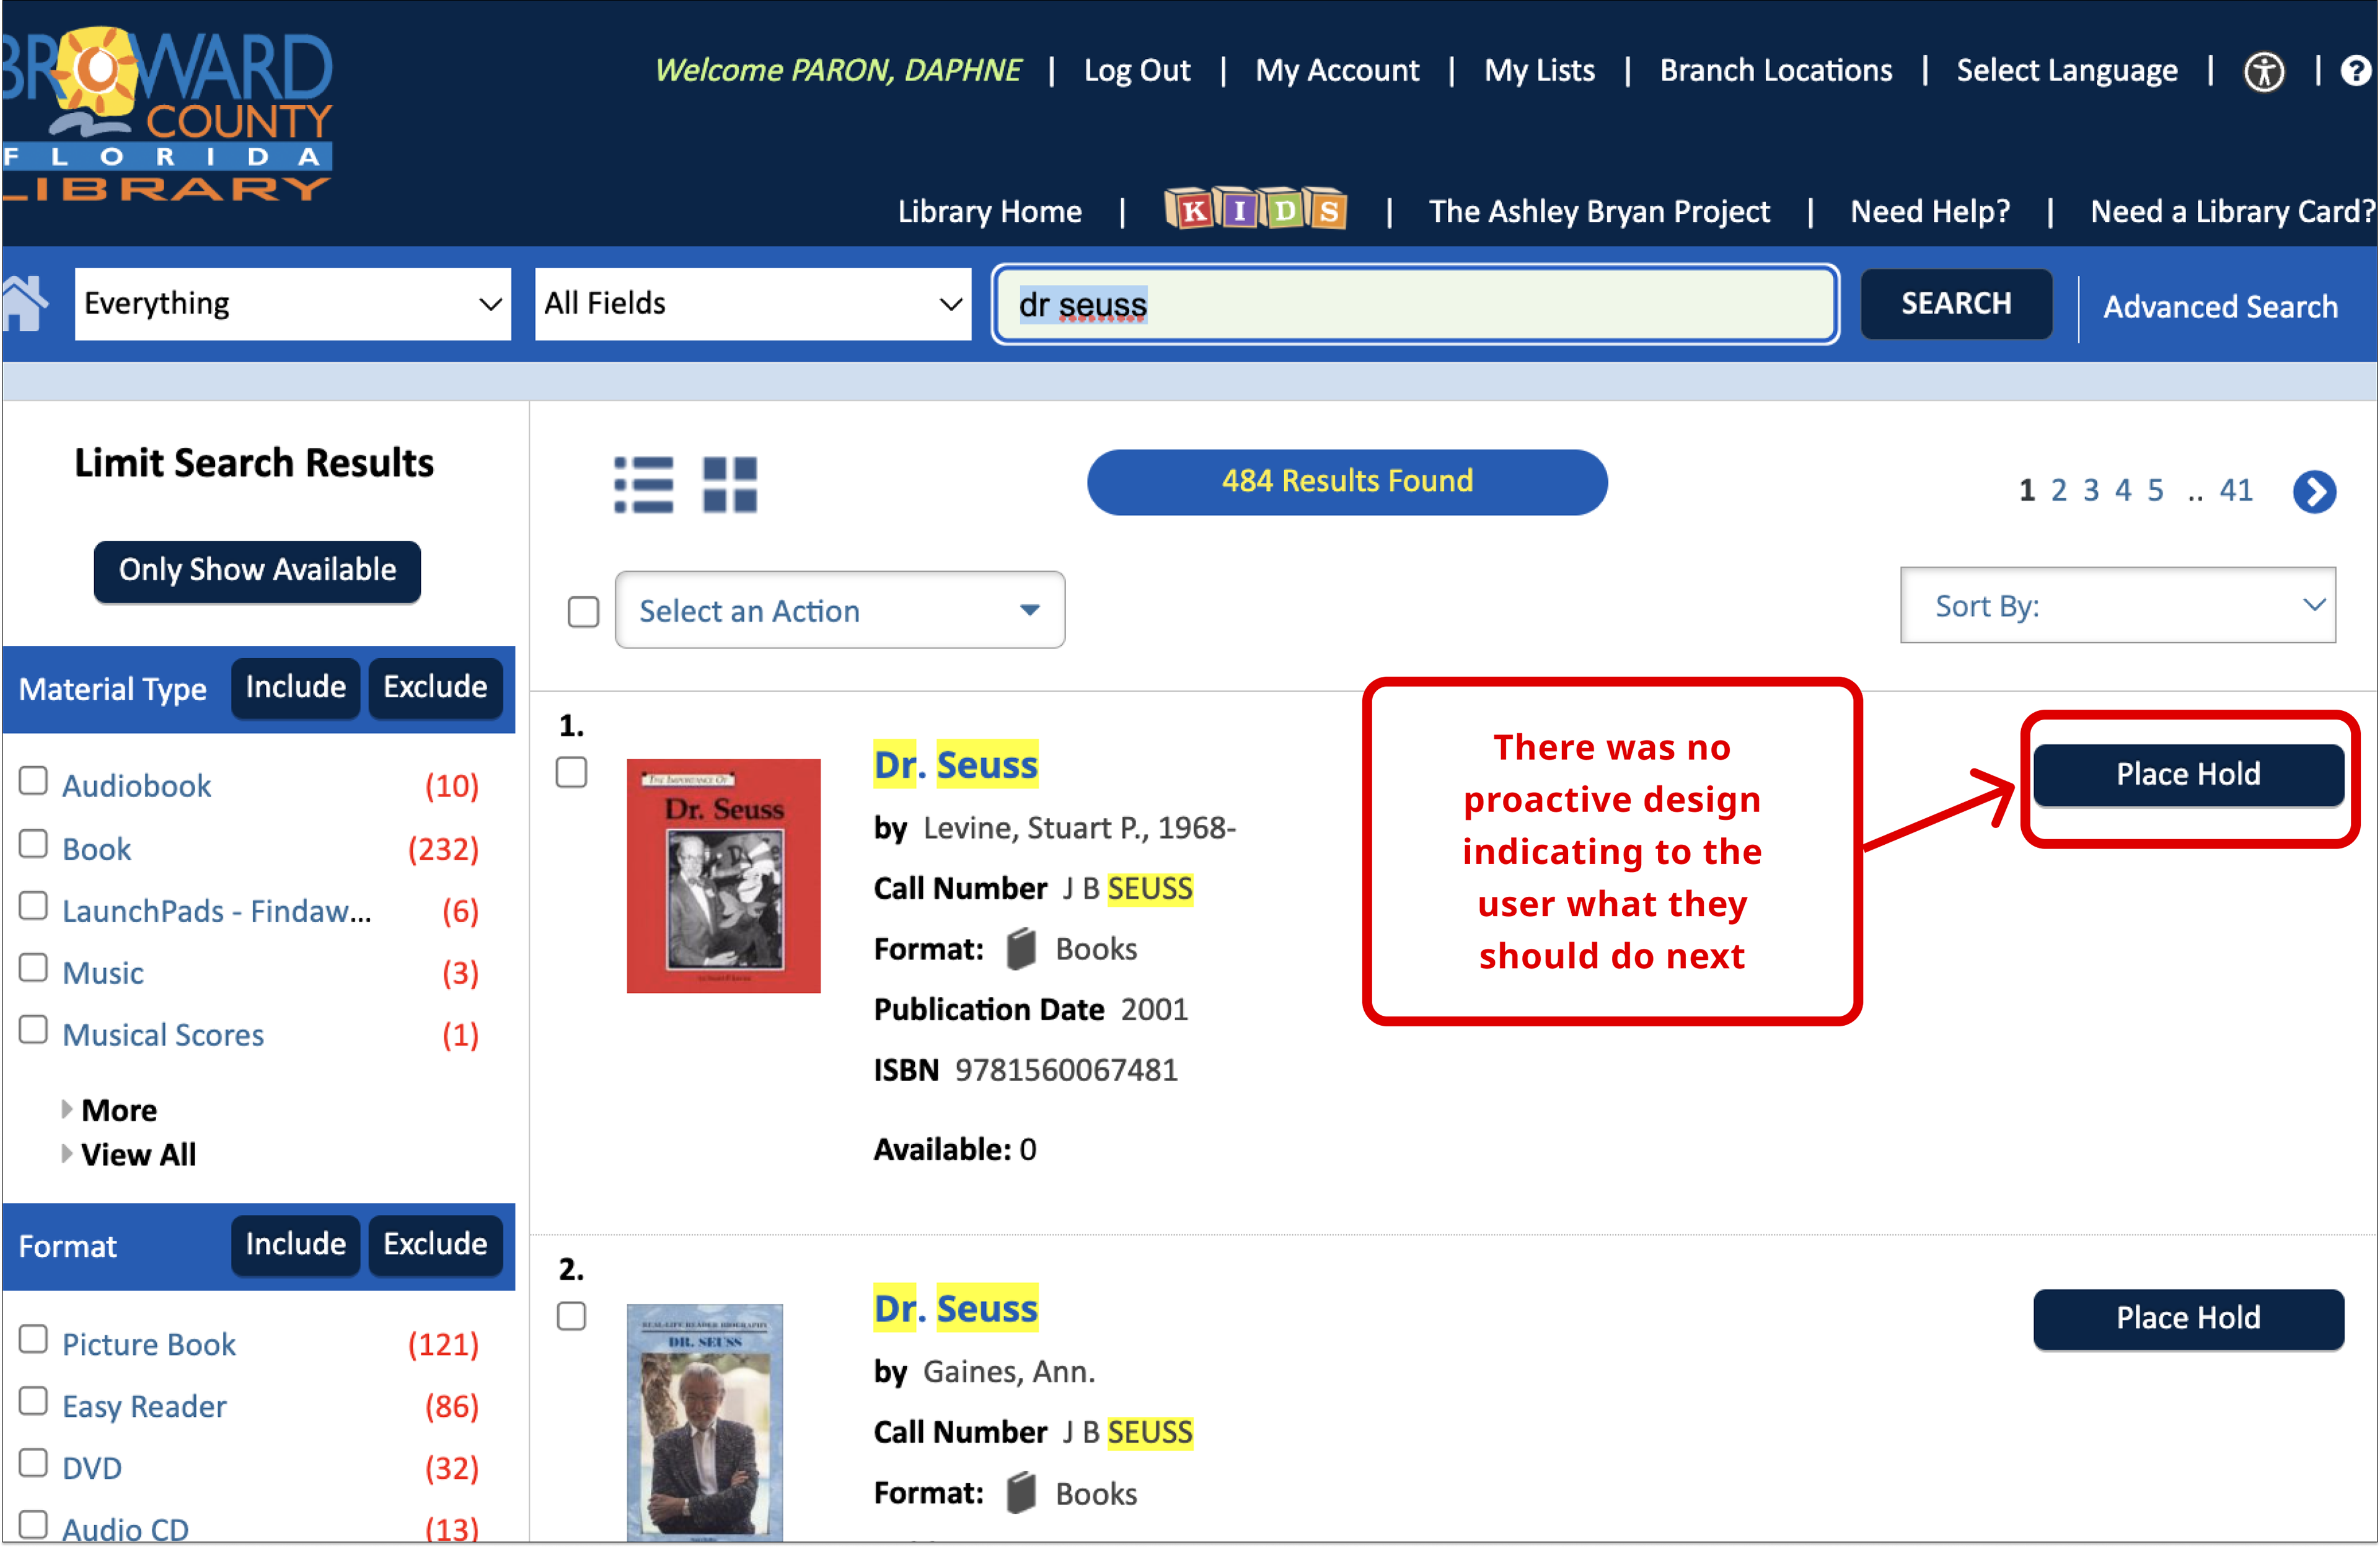Click Exclude under Format

coord(435,1245)
